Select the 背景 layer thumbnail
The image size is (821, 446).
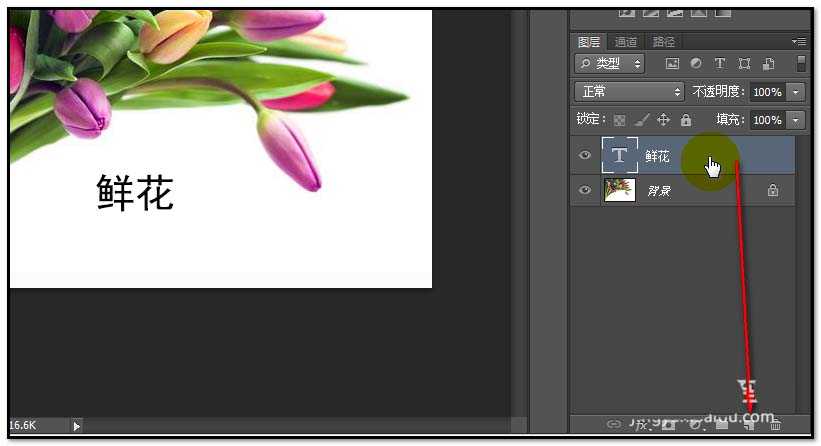tap(620, 190)
